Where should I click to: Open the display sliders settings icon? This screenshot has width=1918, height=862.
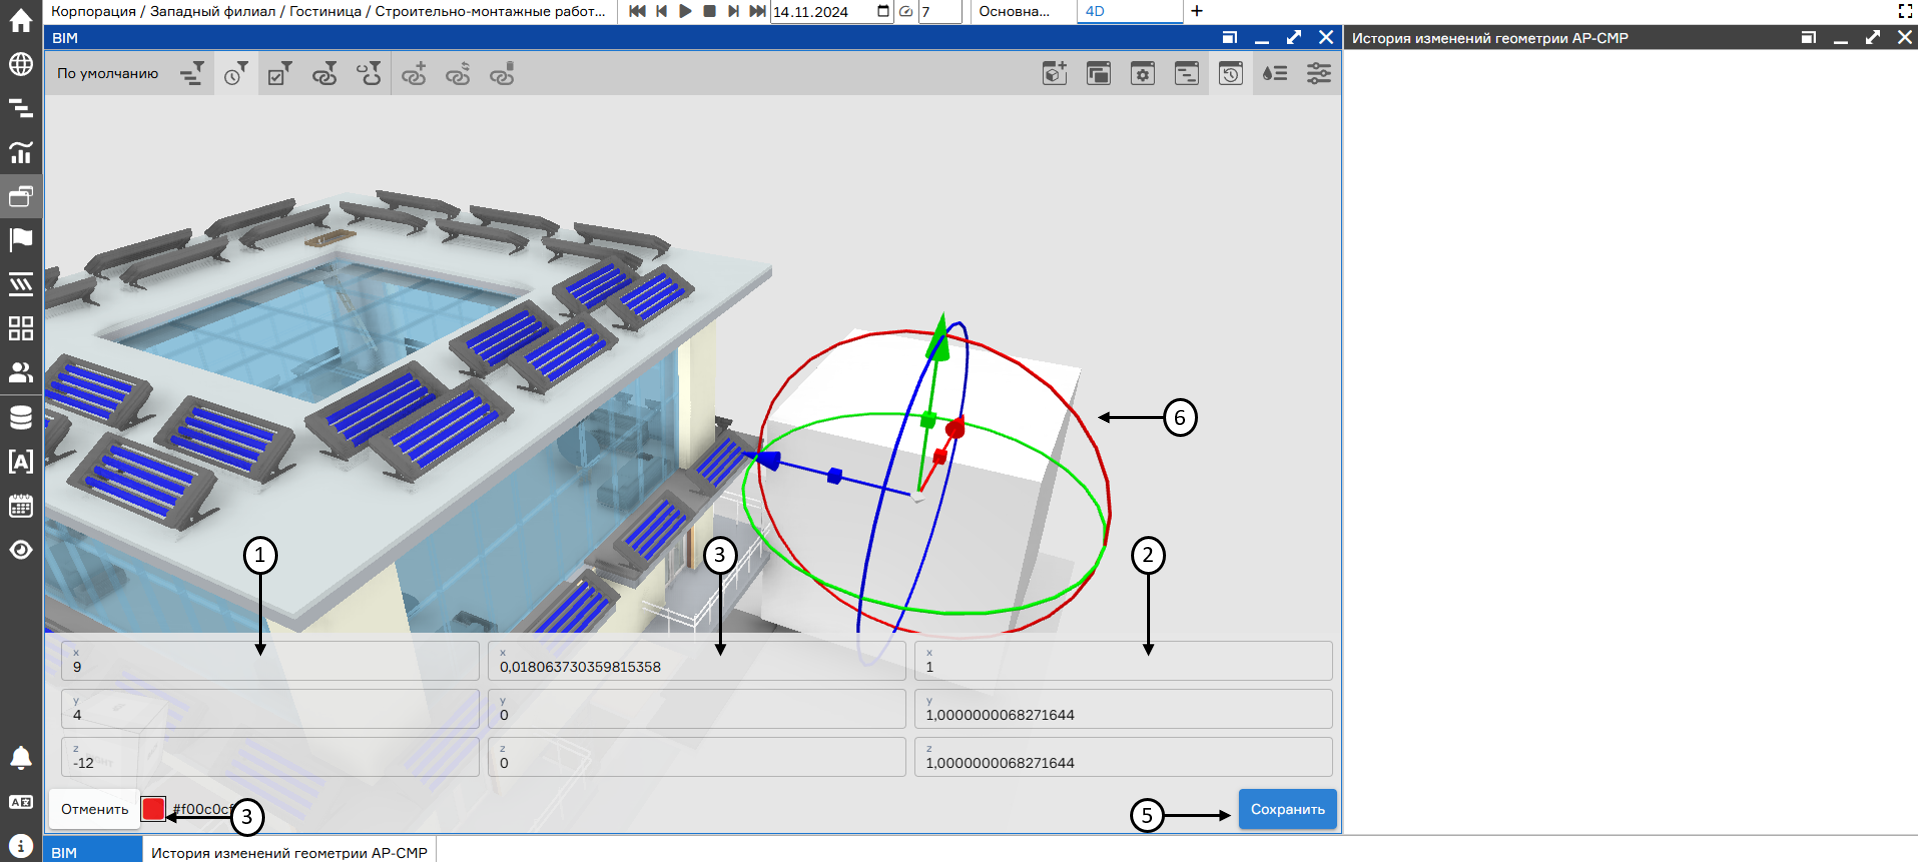pyautogui.click(x=1319, y=74)
